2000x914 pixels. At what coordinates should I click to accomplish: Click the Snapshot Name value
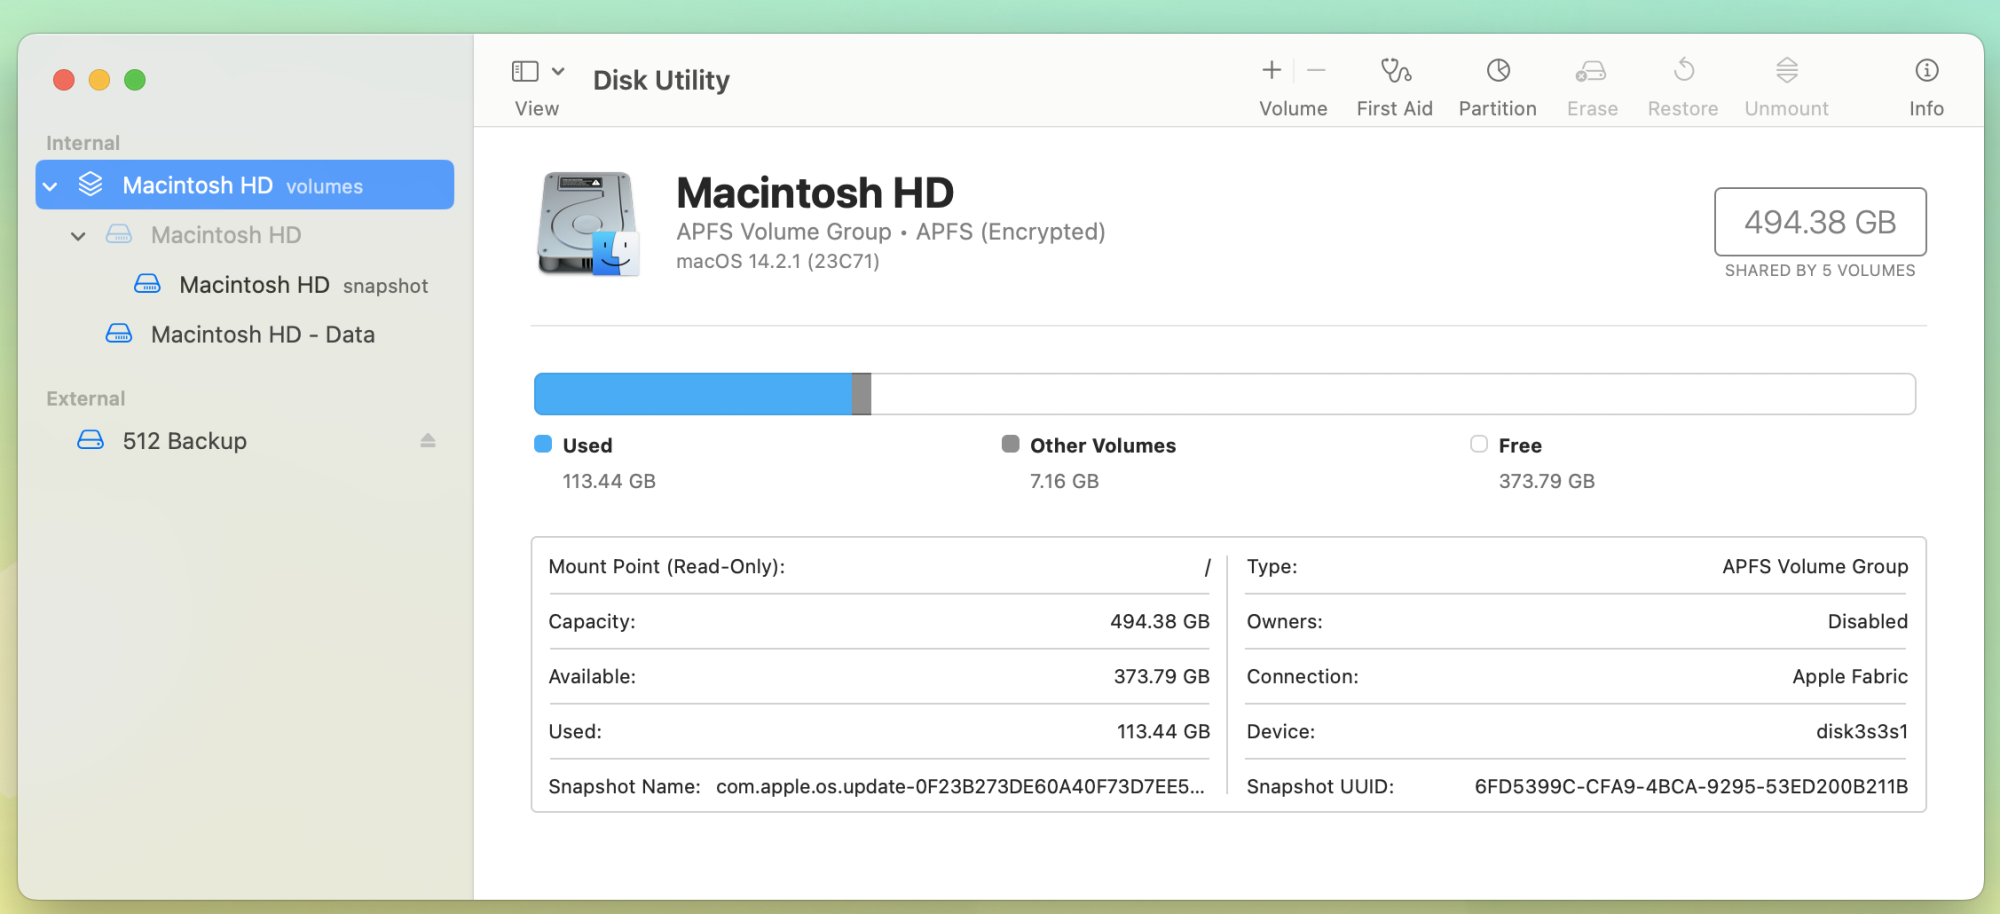point(960,787)
